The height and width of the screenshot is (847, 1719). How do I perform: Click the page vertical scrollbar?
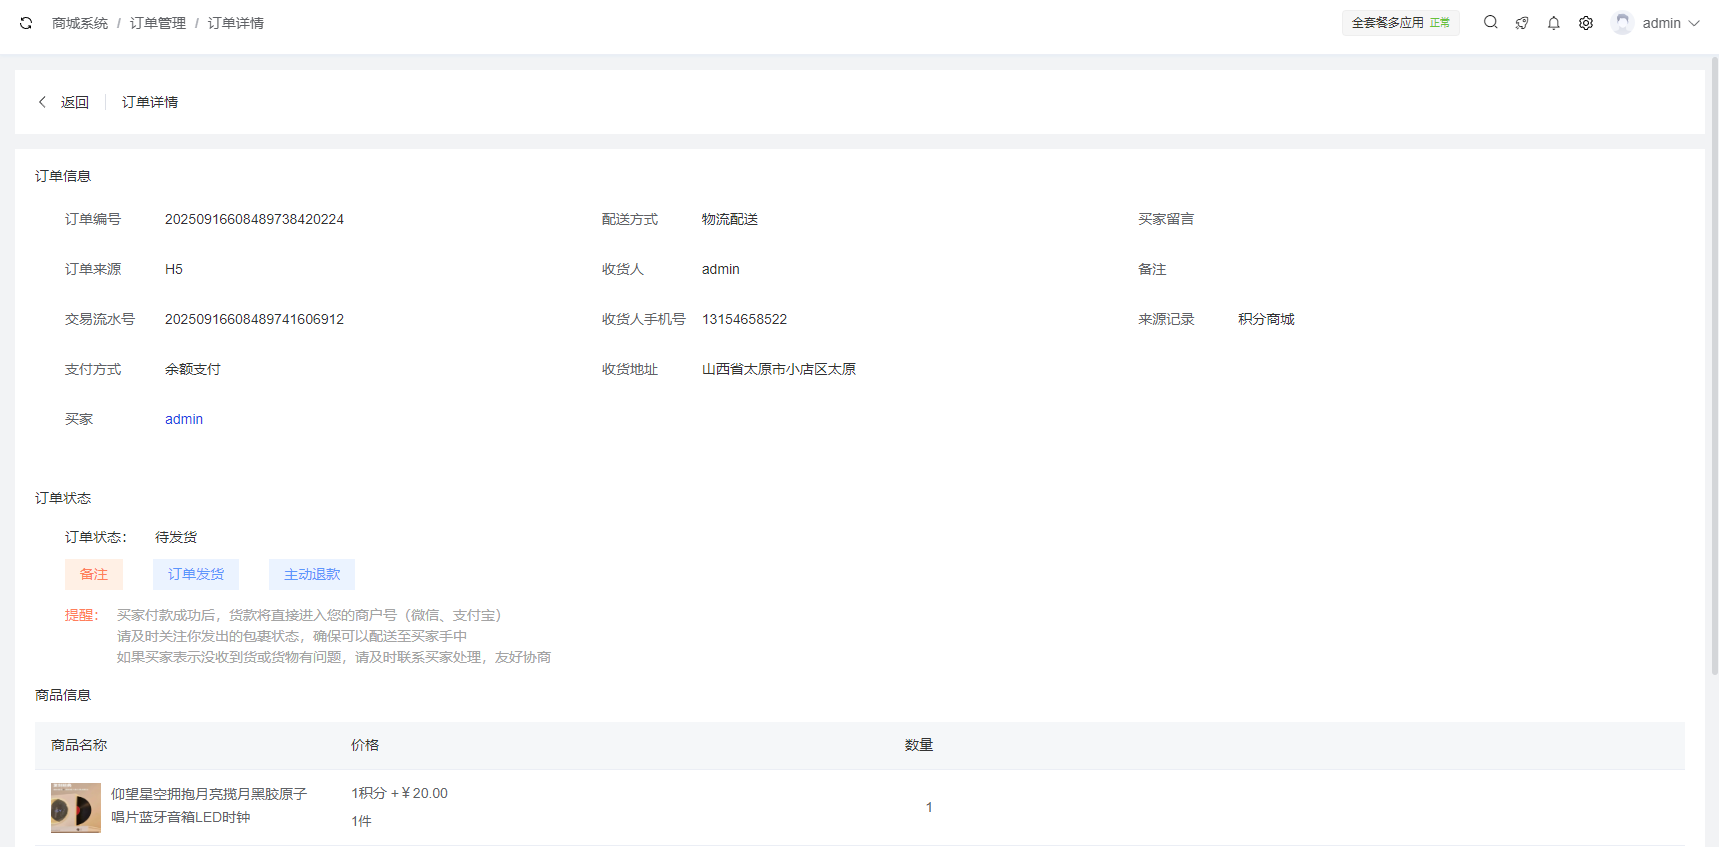(x=1714, y=366)
